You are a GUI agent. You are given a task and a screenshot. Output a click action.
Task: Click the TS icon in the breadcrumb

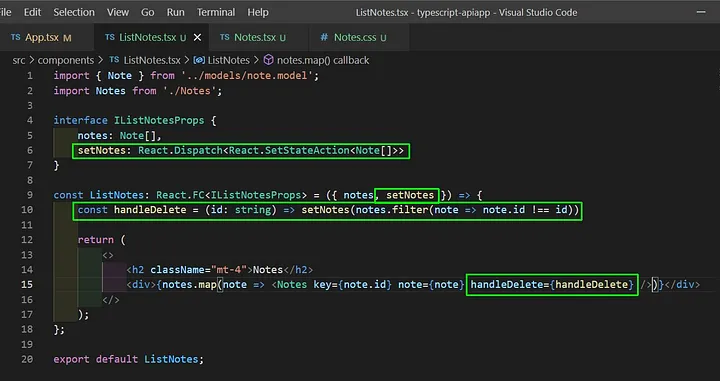114,60
